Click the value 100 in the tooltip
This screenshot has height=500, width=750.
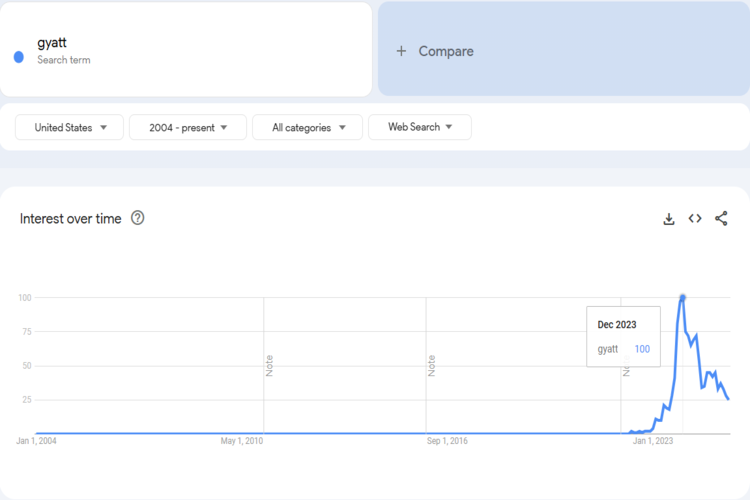coord(642,349)
